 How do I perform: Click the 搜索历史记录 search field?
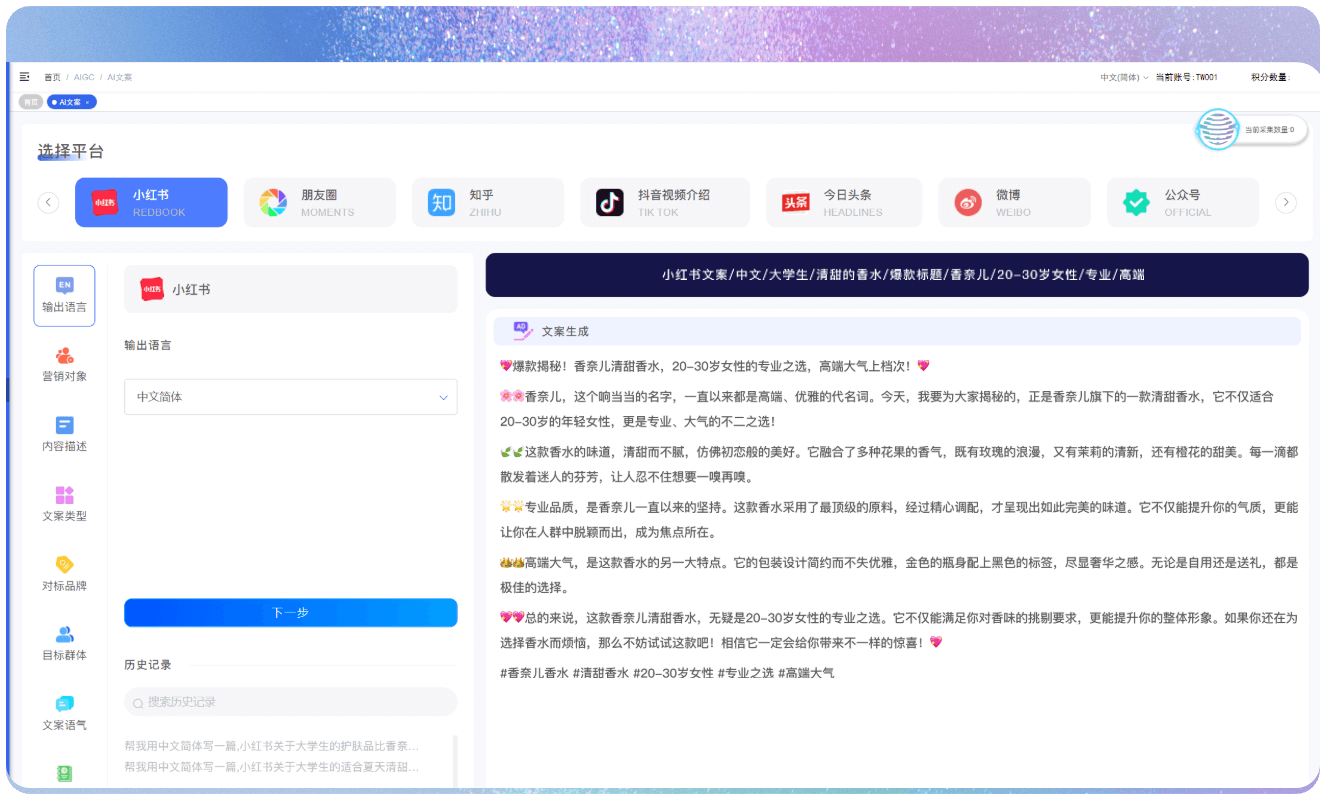290,702
